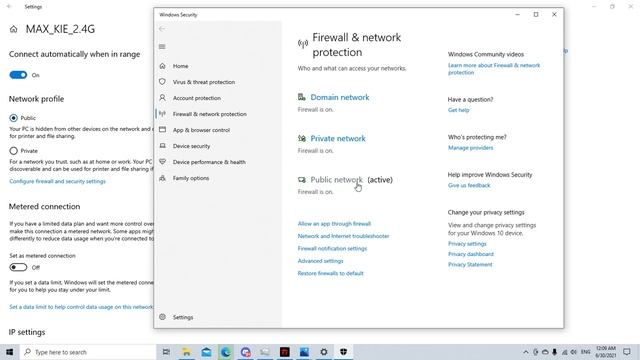Open the Privacy settings link
This screenshot has width=640, height=360.
pos(467,244)
